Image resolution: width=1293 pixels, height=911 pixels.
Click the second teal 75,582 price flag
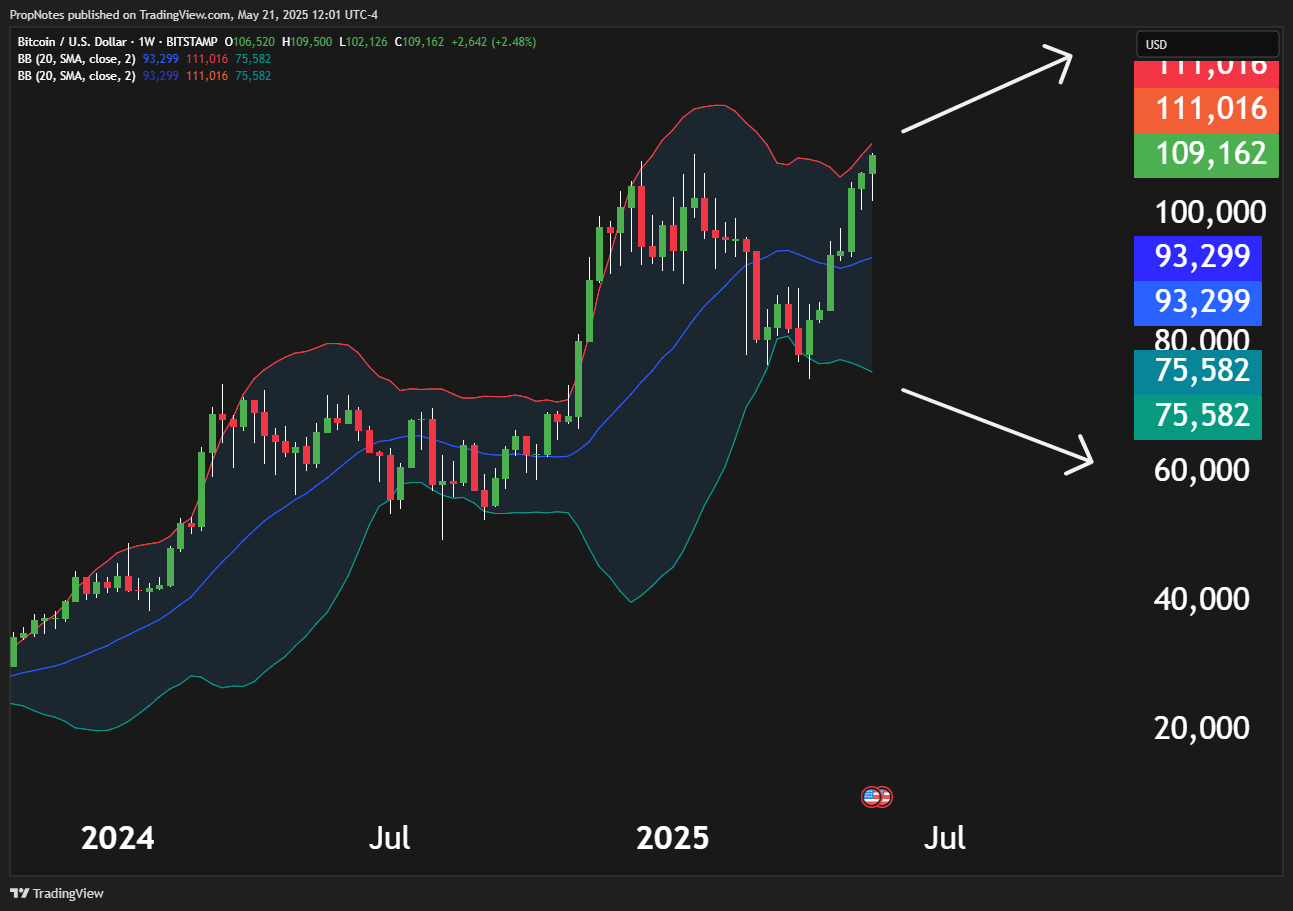(1197, 416)
